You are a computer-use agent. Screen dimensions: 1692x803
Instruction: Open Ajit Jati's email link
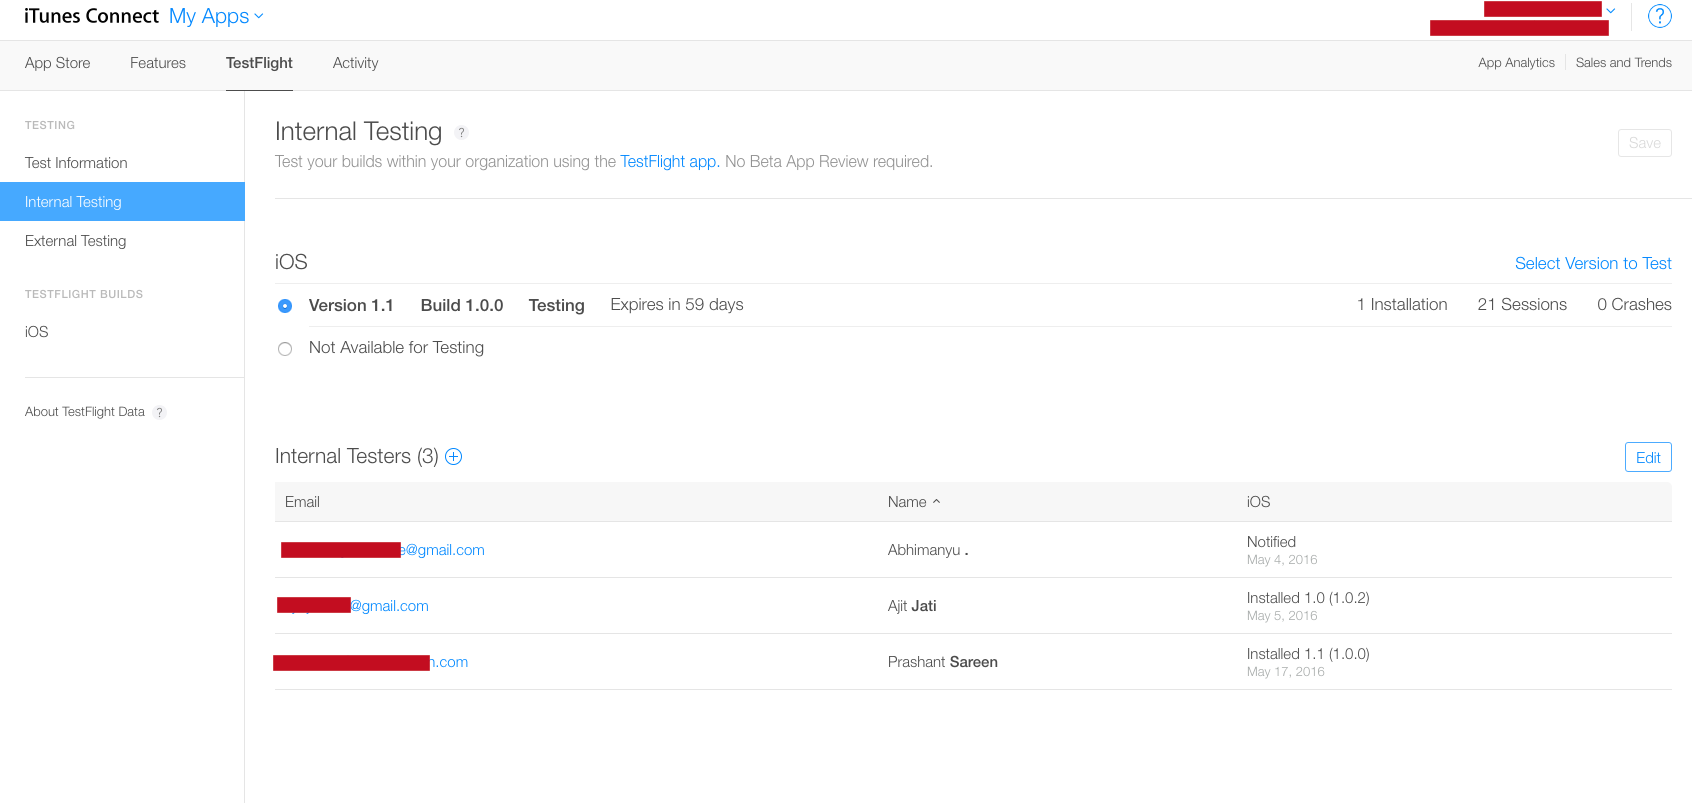pos(353,606)
